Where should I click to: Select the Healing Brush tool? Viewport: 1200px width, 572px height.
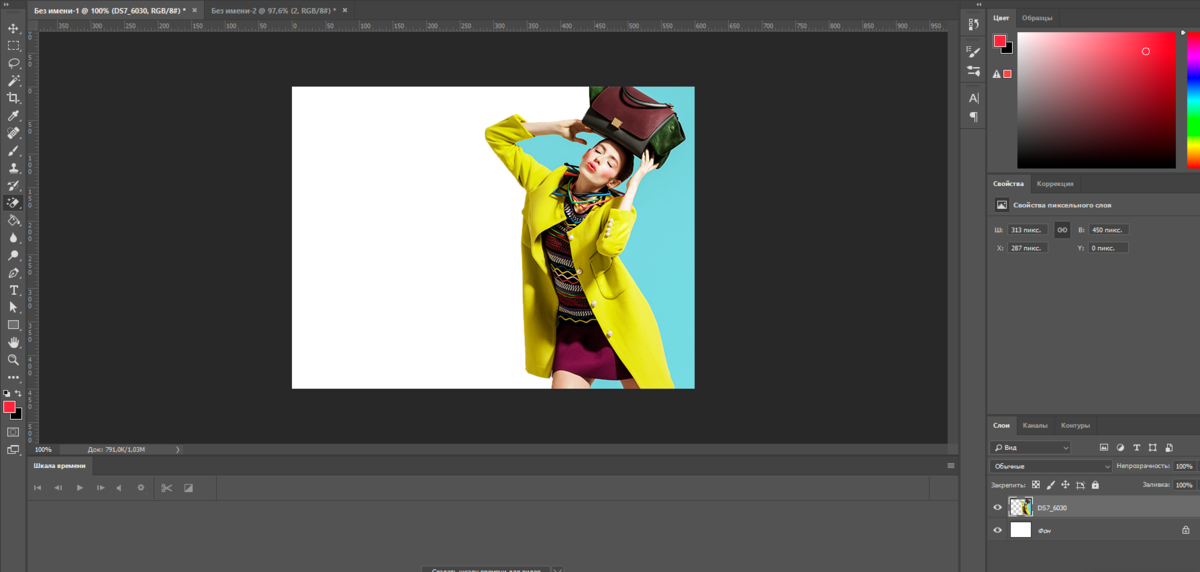coord(13,133)
